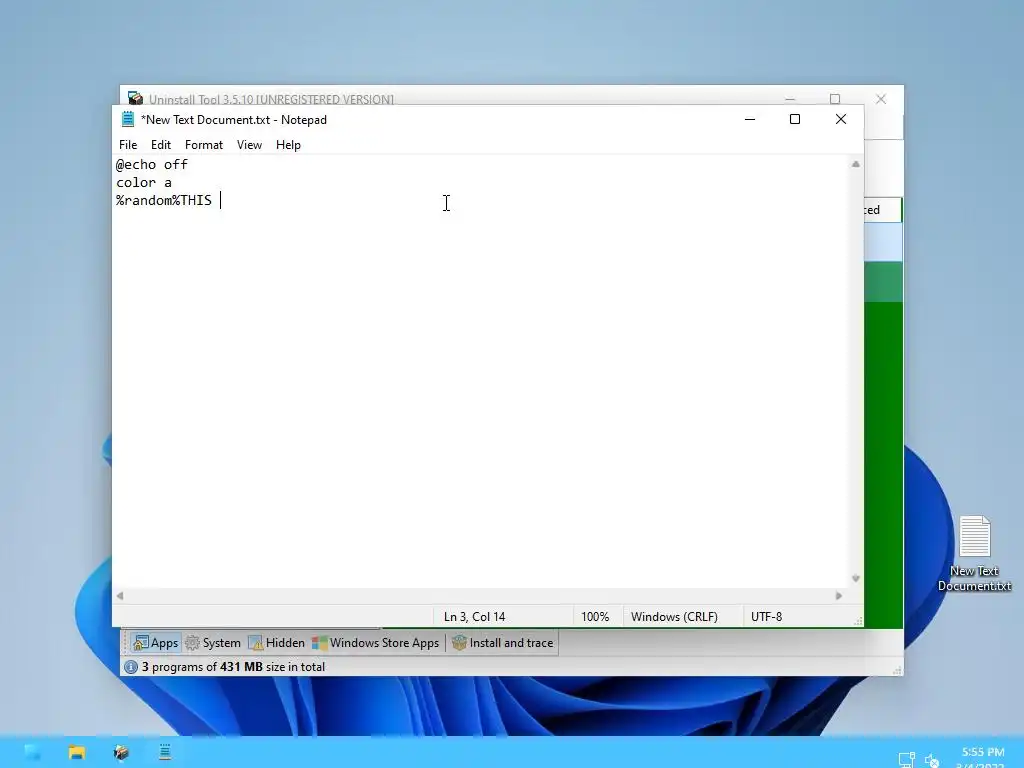Close the Uninstall Tool window
1024x768 pixels.
[881, 99]
